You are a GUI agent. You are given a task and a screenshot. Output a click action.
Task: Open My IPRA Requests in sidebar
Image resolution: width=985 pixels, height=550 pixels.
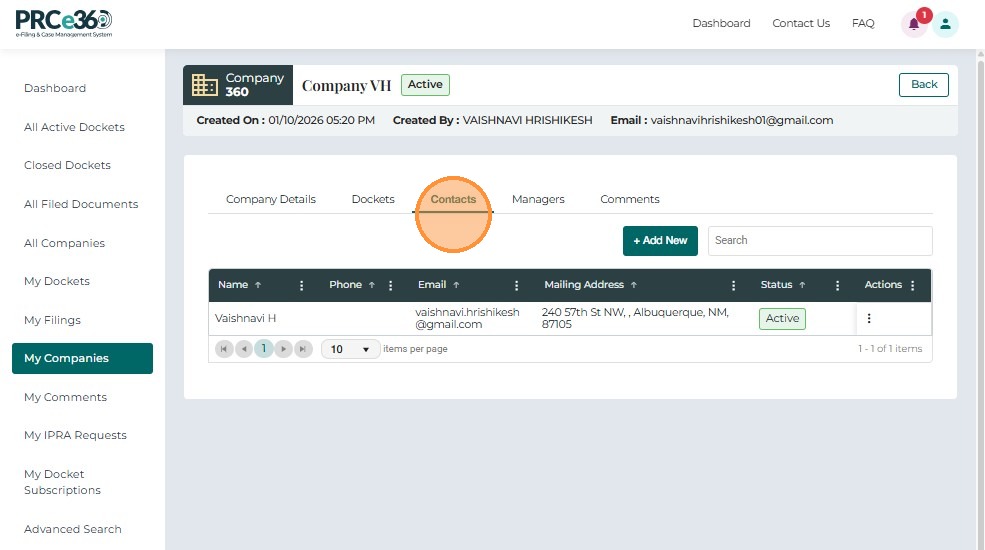[75, 435]
